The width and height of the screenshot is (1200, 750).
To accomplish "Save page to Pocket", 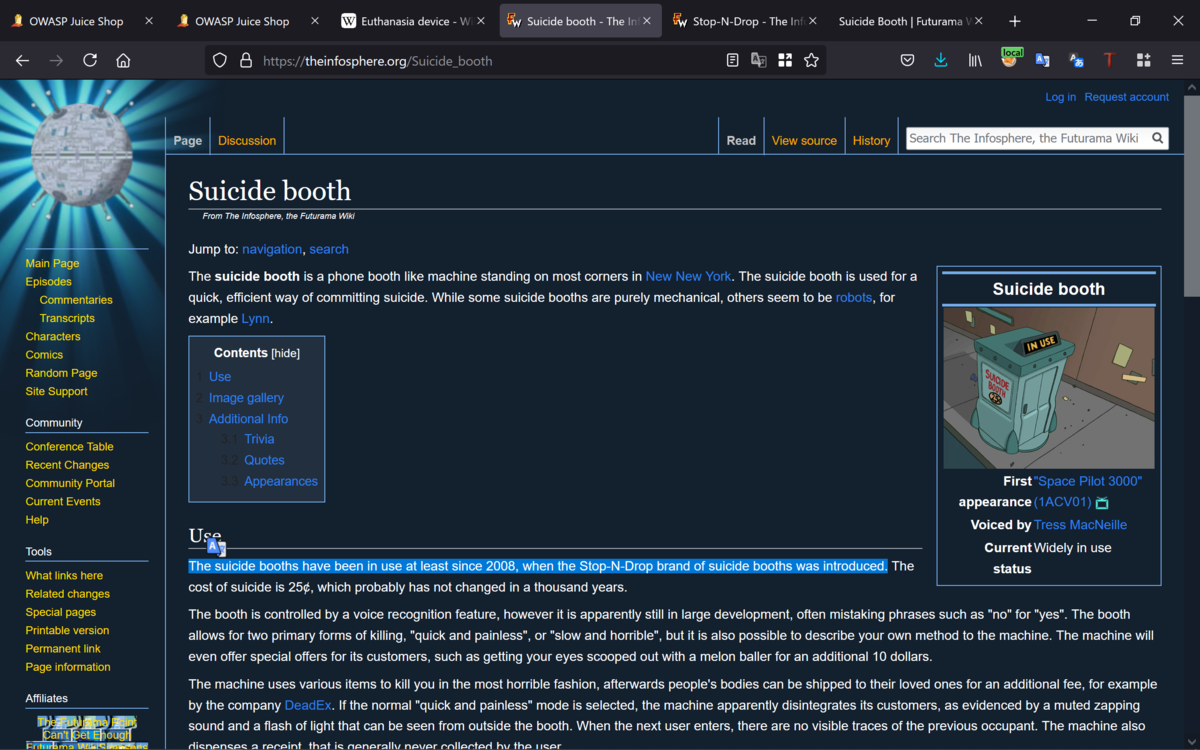I will click(x=907, y=61).
